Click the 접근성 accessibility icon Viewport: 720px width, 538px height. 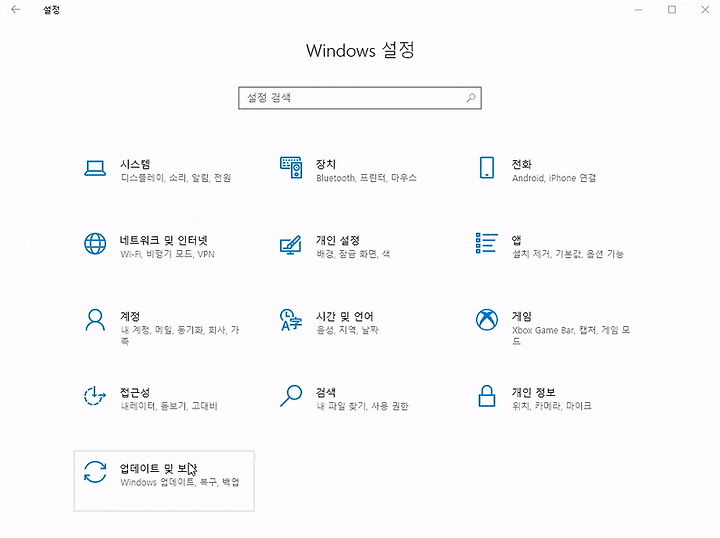tap(95, 396)
